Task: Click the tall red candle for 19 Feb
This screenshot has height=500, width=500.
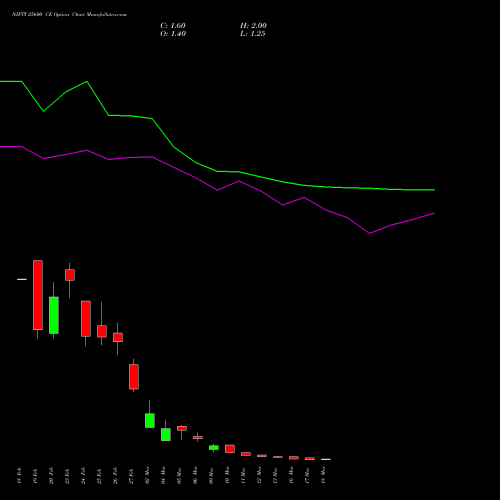Action: click(38, 295)
